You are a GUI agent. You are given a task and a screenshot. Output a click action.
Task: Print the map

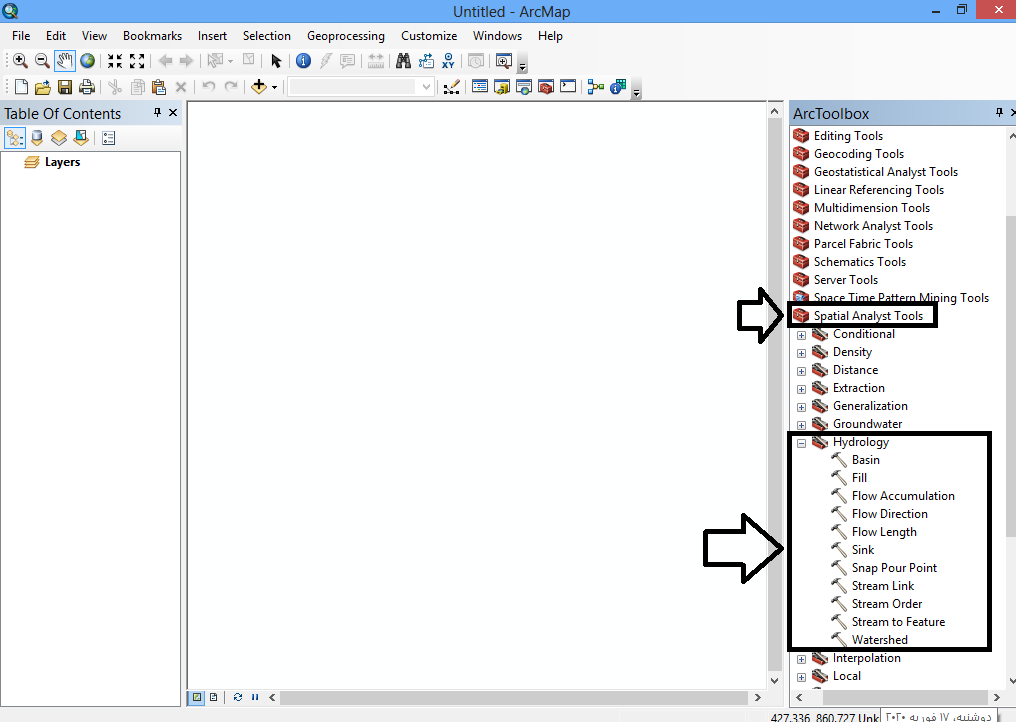[x=87, y=87]
